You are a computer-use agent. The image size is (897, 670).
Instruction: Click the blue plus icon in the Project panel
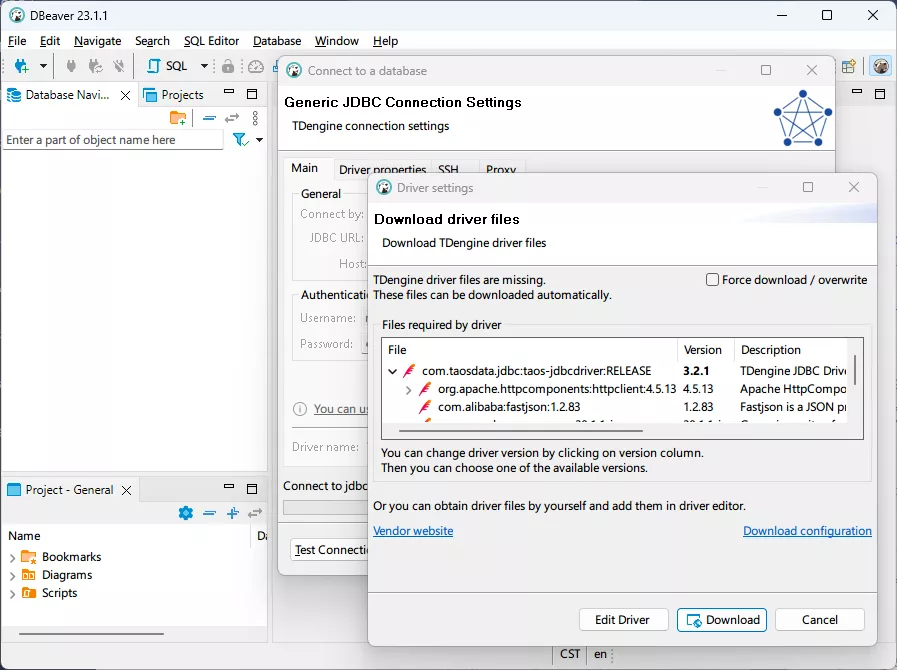[x=233, y=513]
